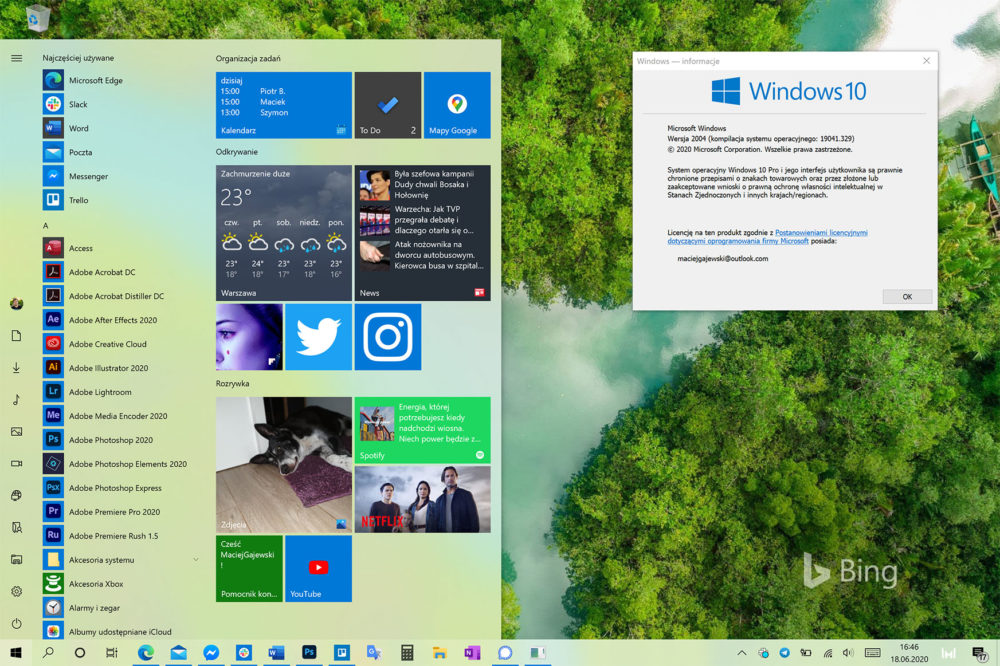Open the Power options in Start sidebar
The height and width of the screenshot is (666, 1000).
click(x=17, y=623)
